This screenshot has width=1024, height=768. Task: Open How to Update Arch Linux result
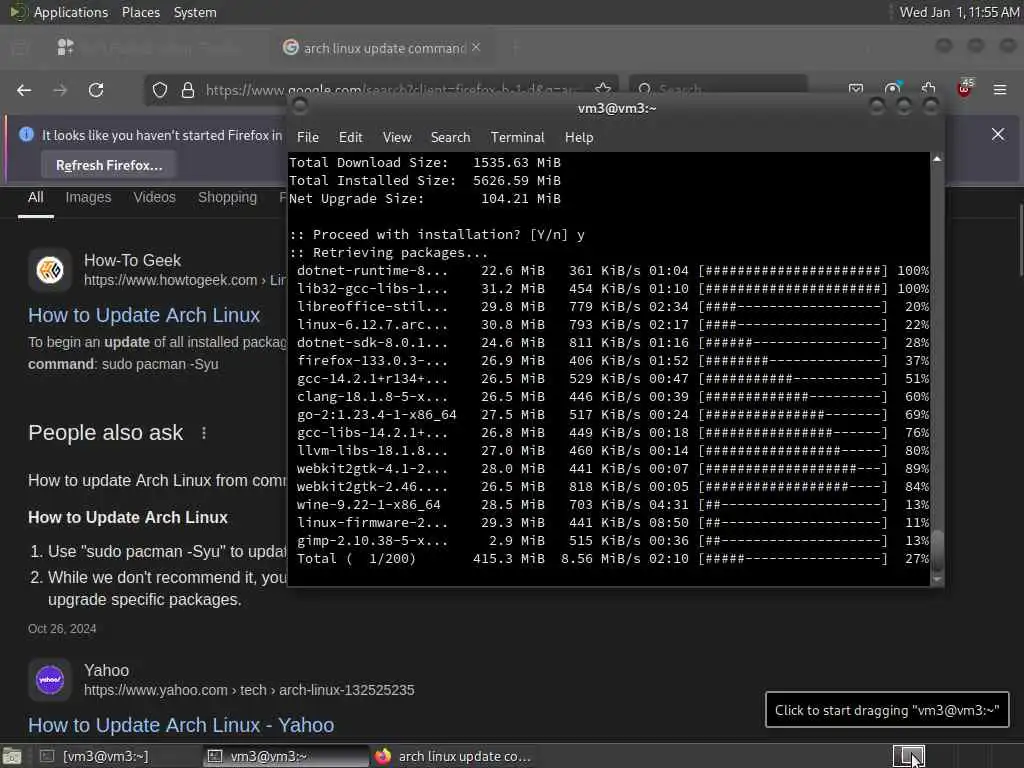click(x=144, y=315)
